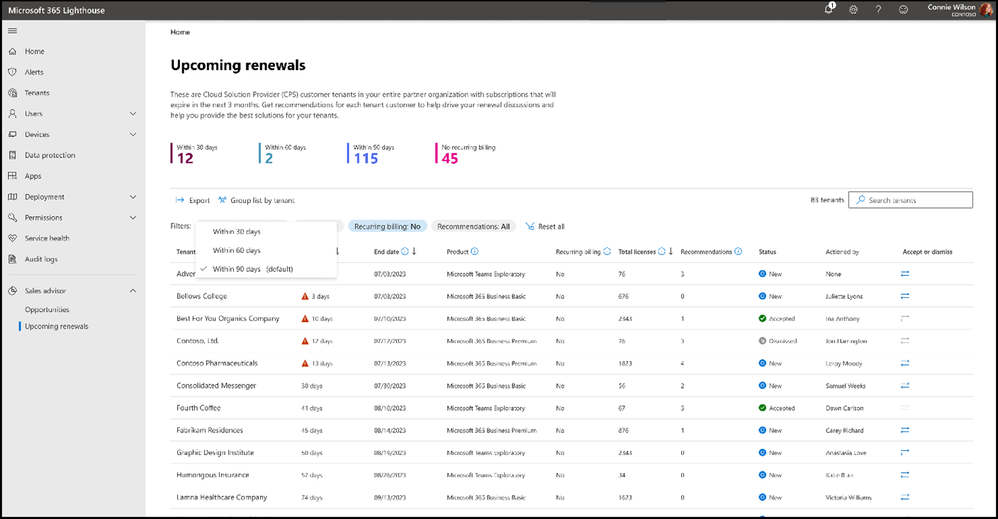998x519 pixels.
Task: Select the No recurring billing count tile
Action: (467, 153)
